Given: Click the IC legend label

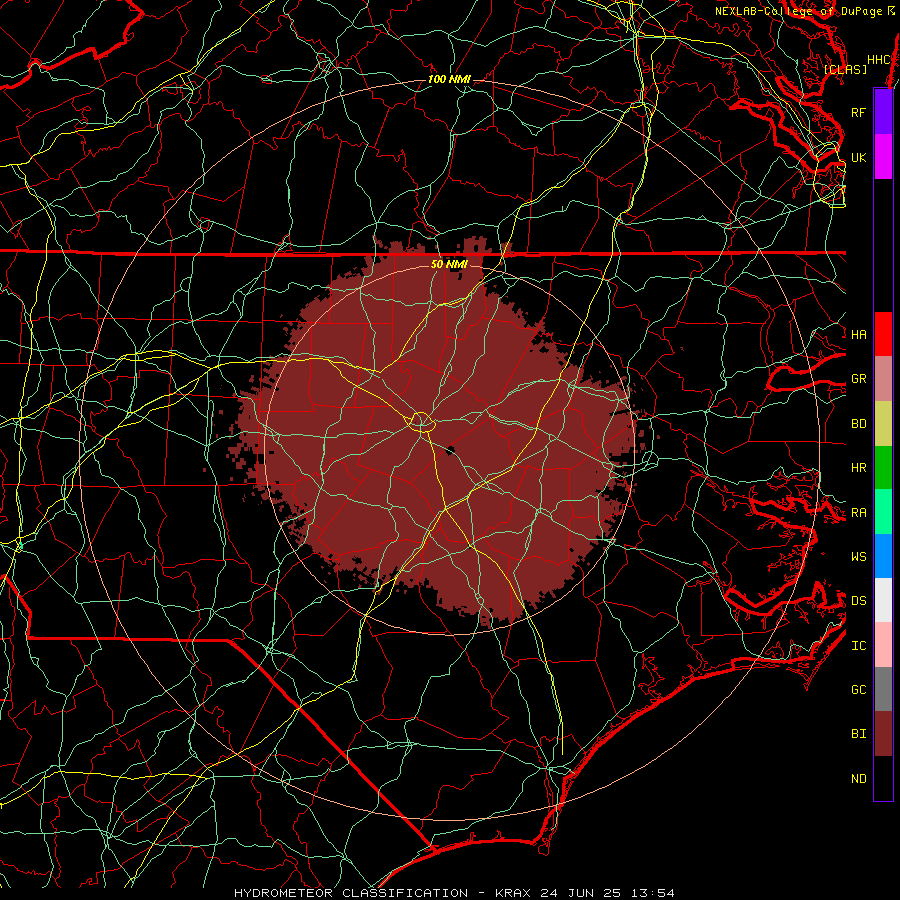Looking at the screenshot, I should 859,646.
